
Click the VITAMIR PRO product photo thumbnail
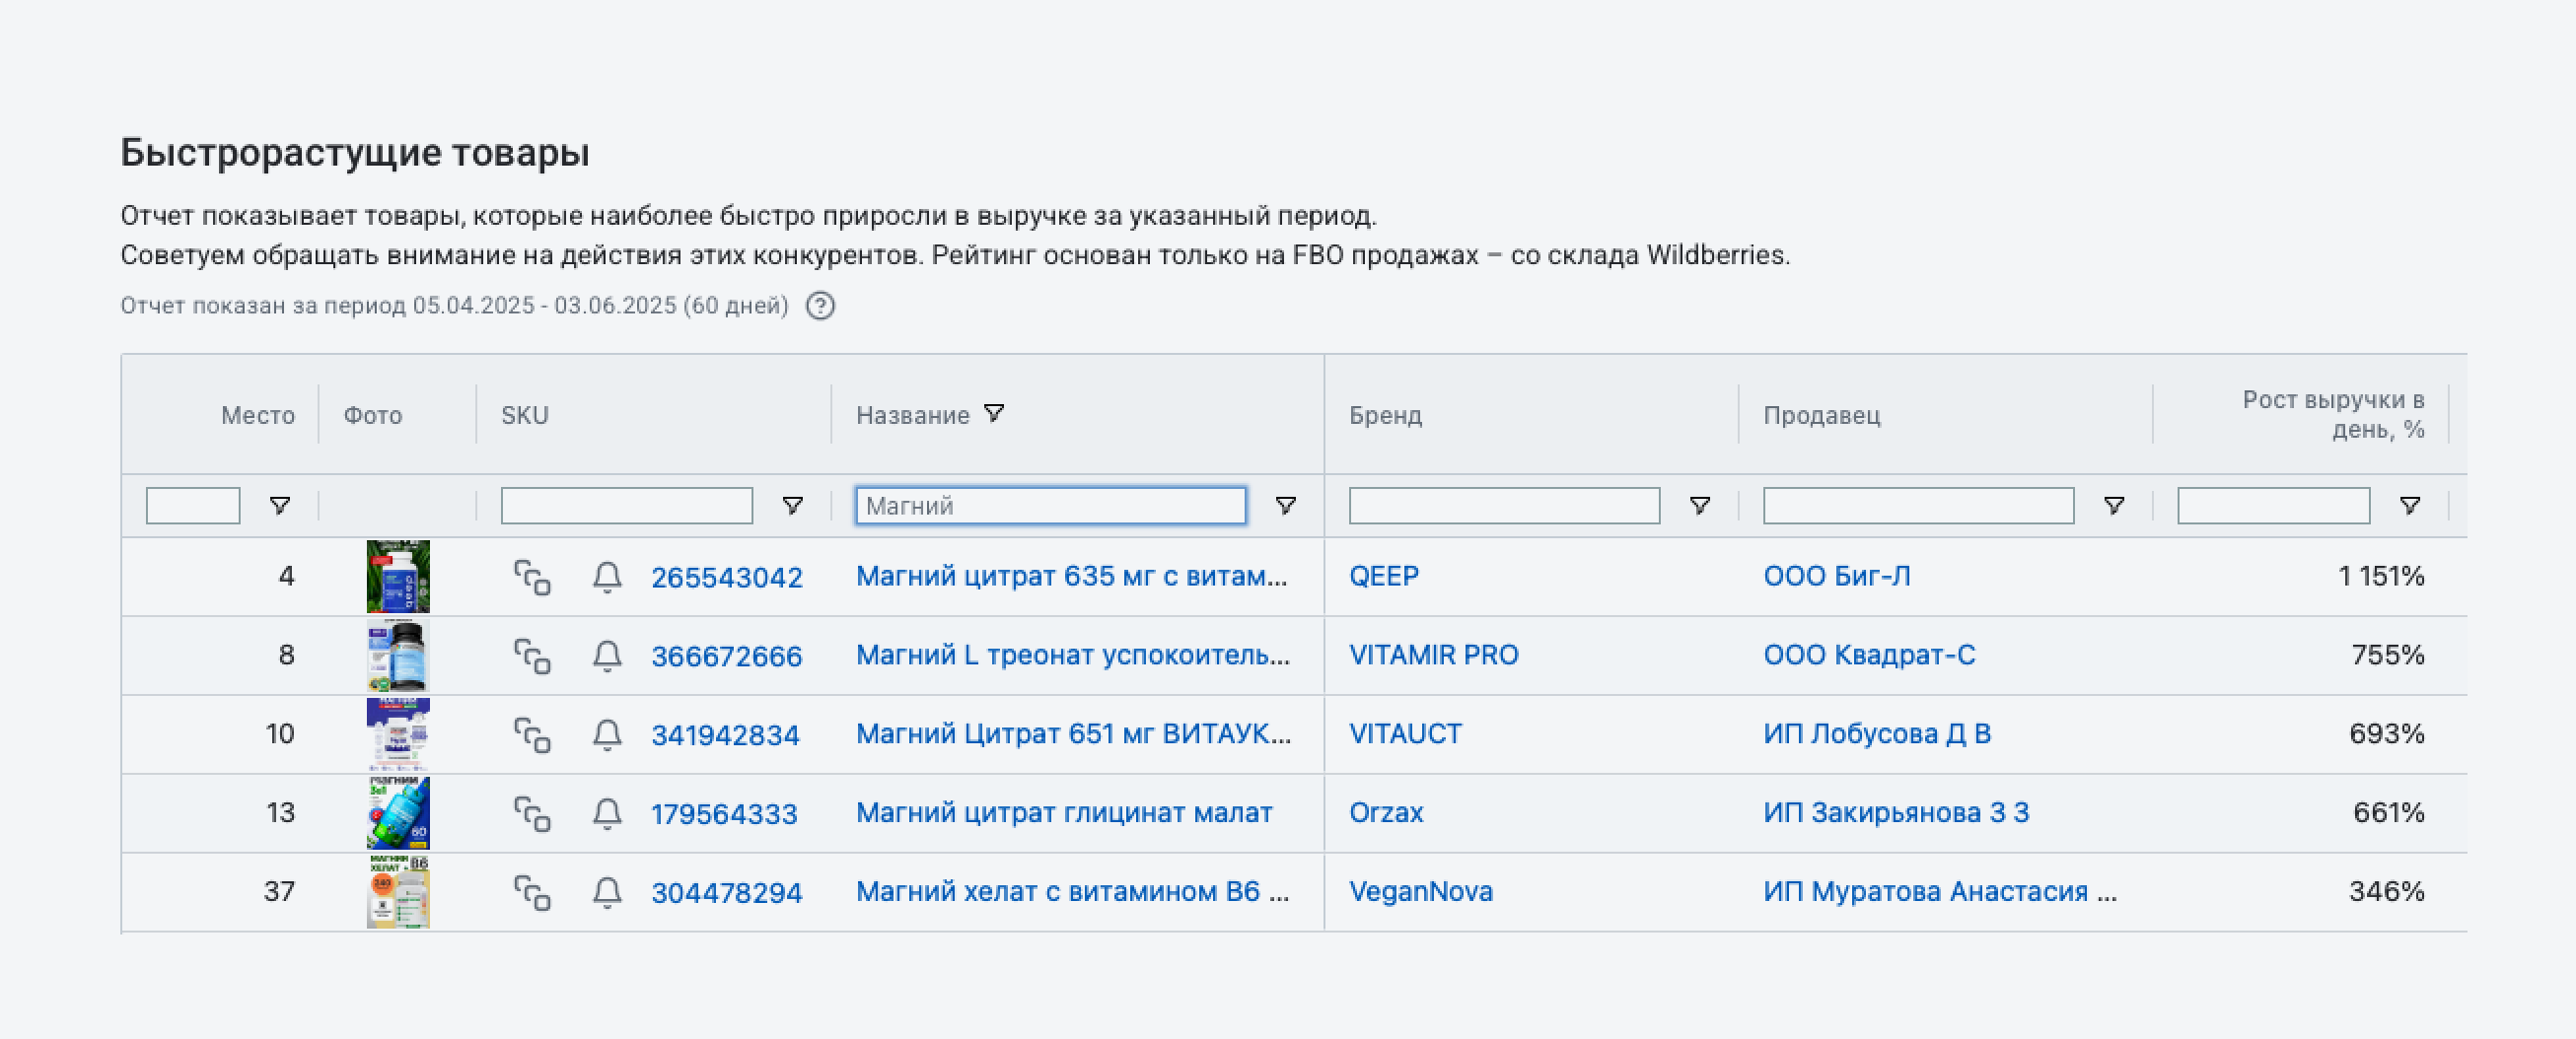pos(398,656)
